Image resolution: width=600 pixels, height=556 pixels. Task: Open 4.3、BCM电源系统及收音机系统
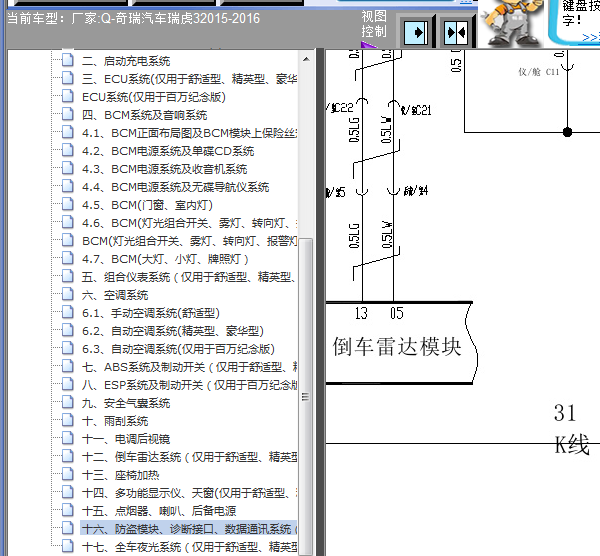click(x=165, y=169)
